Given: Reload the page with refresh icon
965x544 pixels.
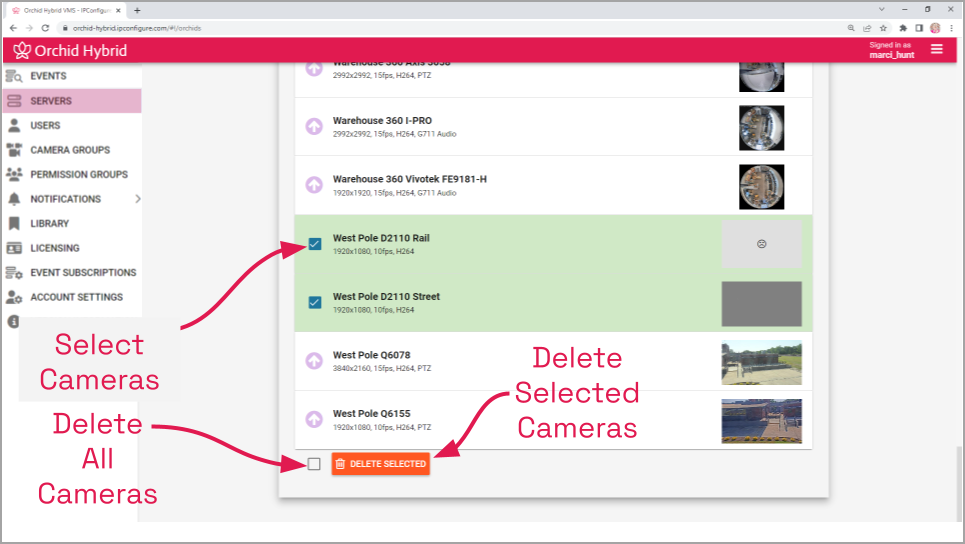Looking at the screenshot, I should point(45,28).
